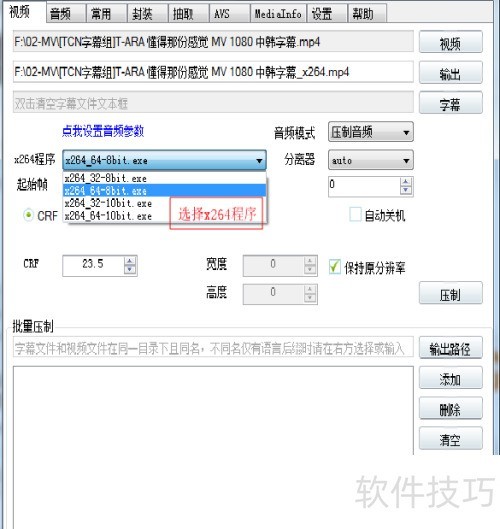The height and width of the screenshot is (529, 500).
Task: Click the 添加 button in batch section
Action: tap(451, 378)
